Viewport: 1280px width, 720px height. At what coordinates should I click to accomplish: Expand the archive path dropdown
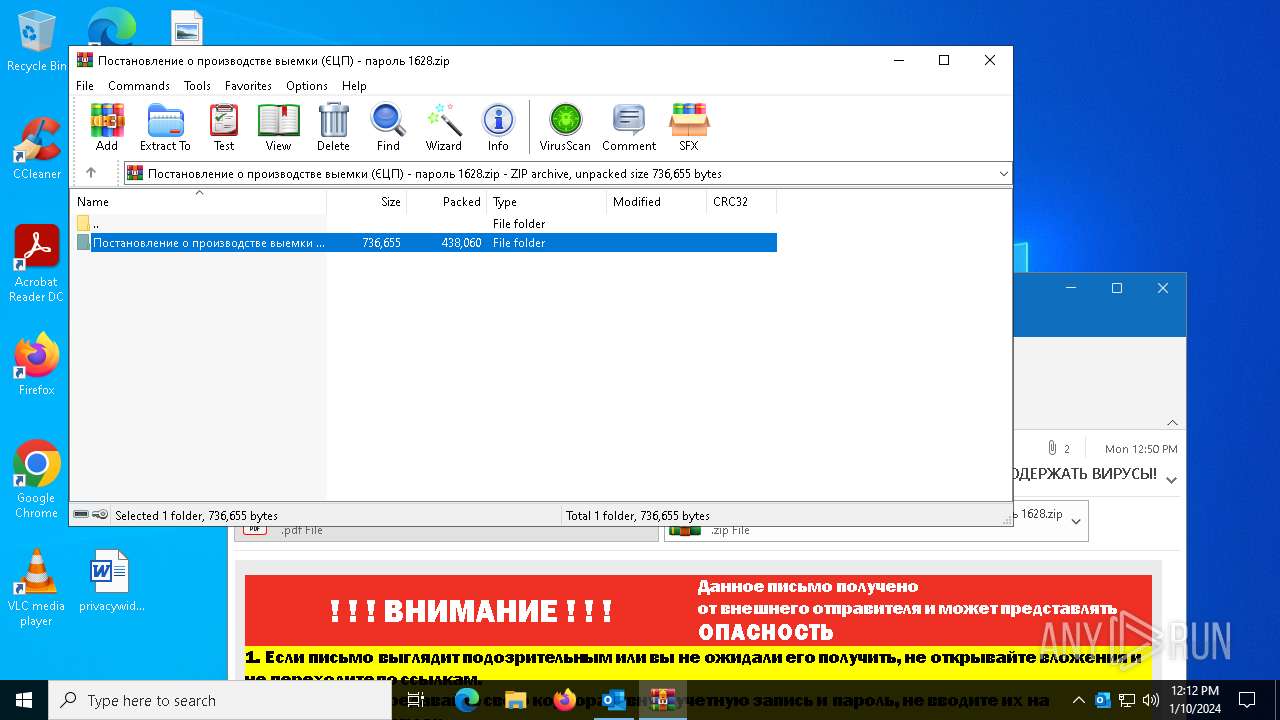(1003, 174)
